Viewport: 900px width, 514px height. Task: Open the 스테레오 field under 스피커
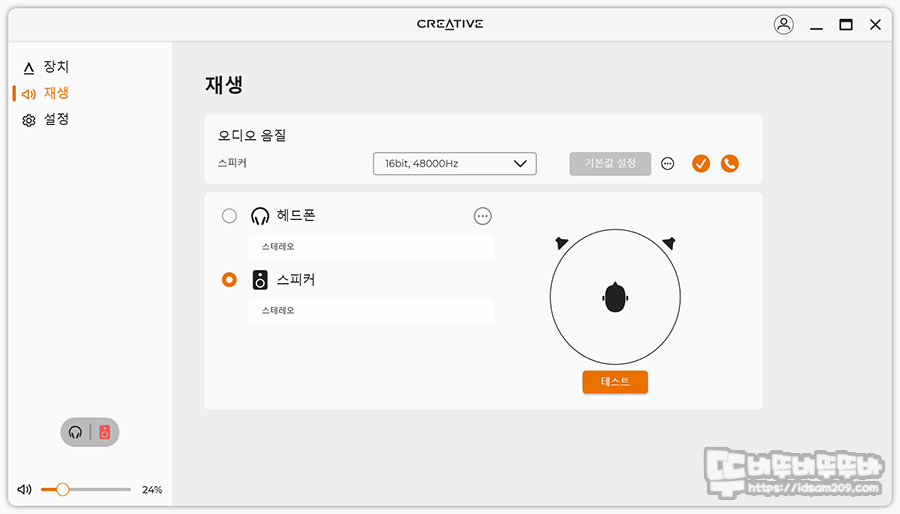[x=371, y=310]
